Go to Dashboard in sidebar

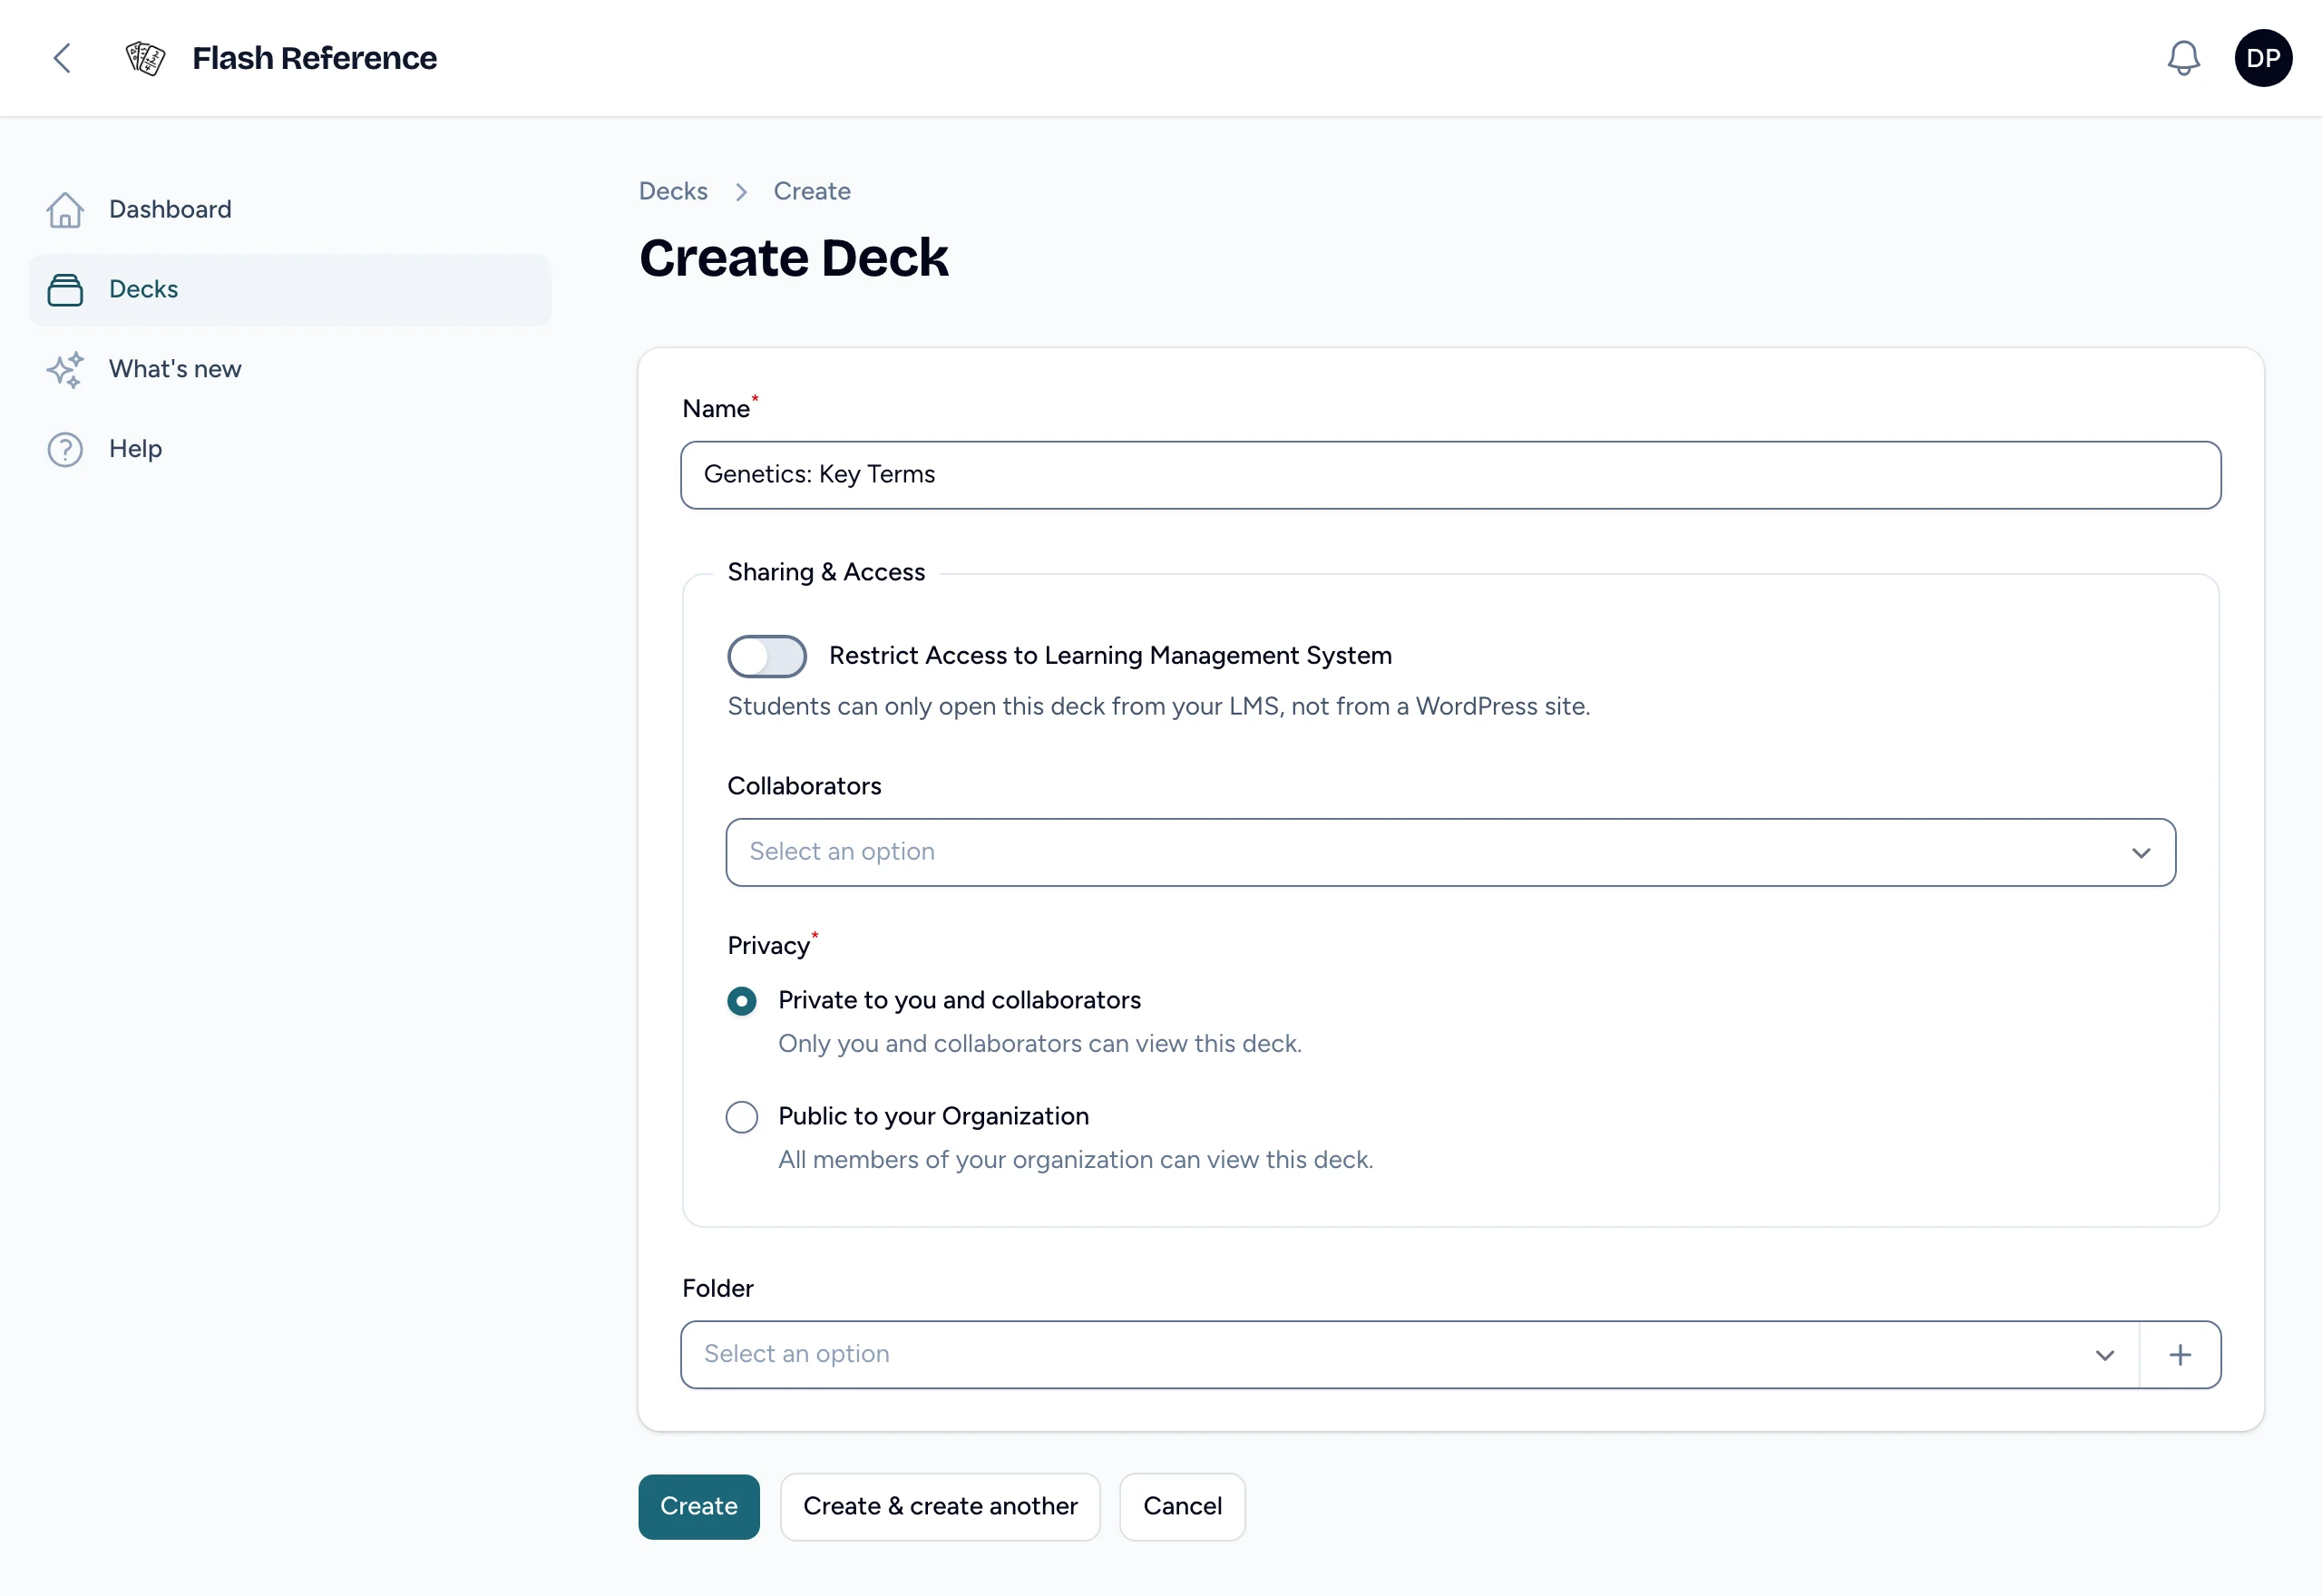290,210
